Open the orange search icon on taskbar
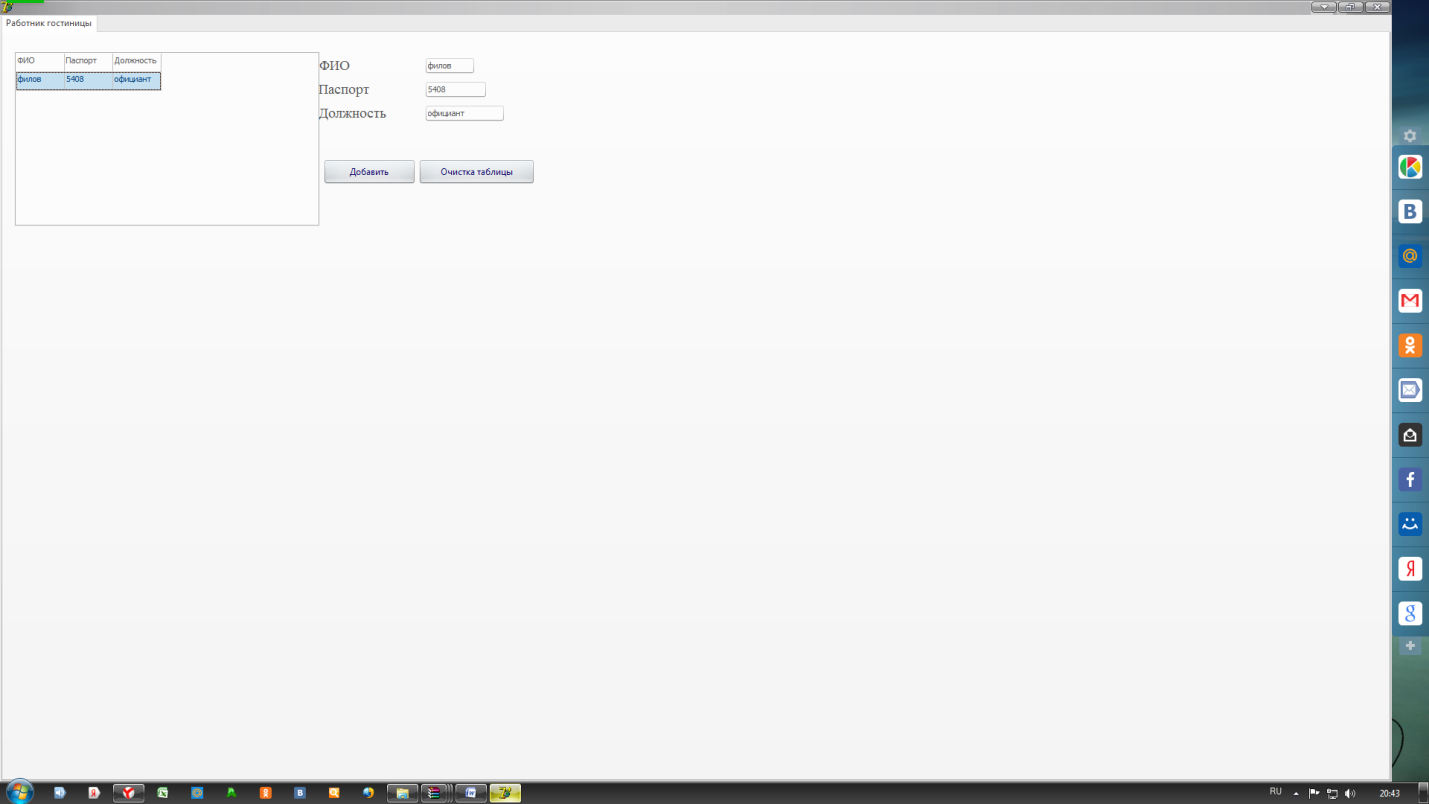Screen dimensions: 1429x804 click(x=334, y=793)
